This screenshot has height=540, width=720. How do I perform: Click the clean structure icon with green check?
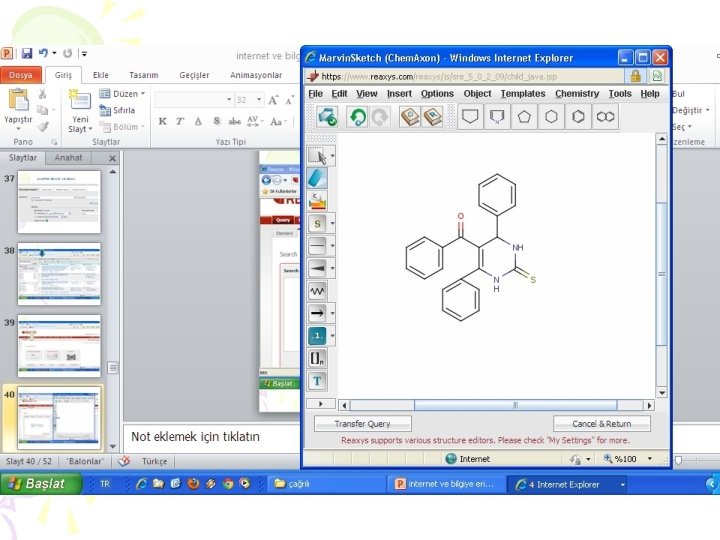(327, 117)
